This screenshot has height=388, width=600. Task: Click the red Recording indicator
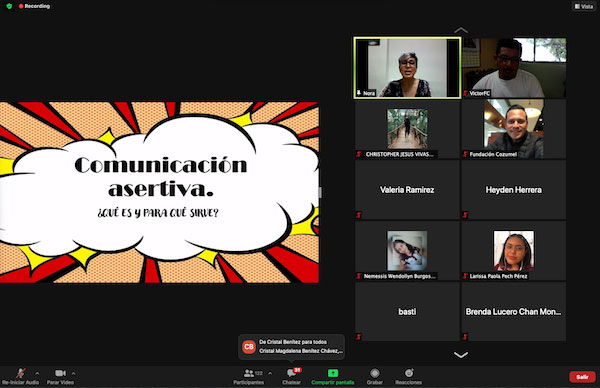(x=34, y=6)
